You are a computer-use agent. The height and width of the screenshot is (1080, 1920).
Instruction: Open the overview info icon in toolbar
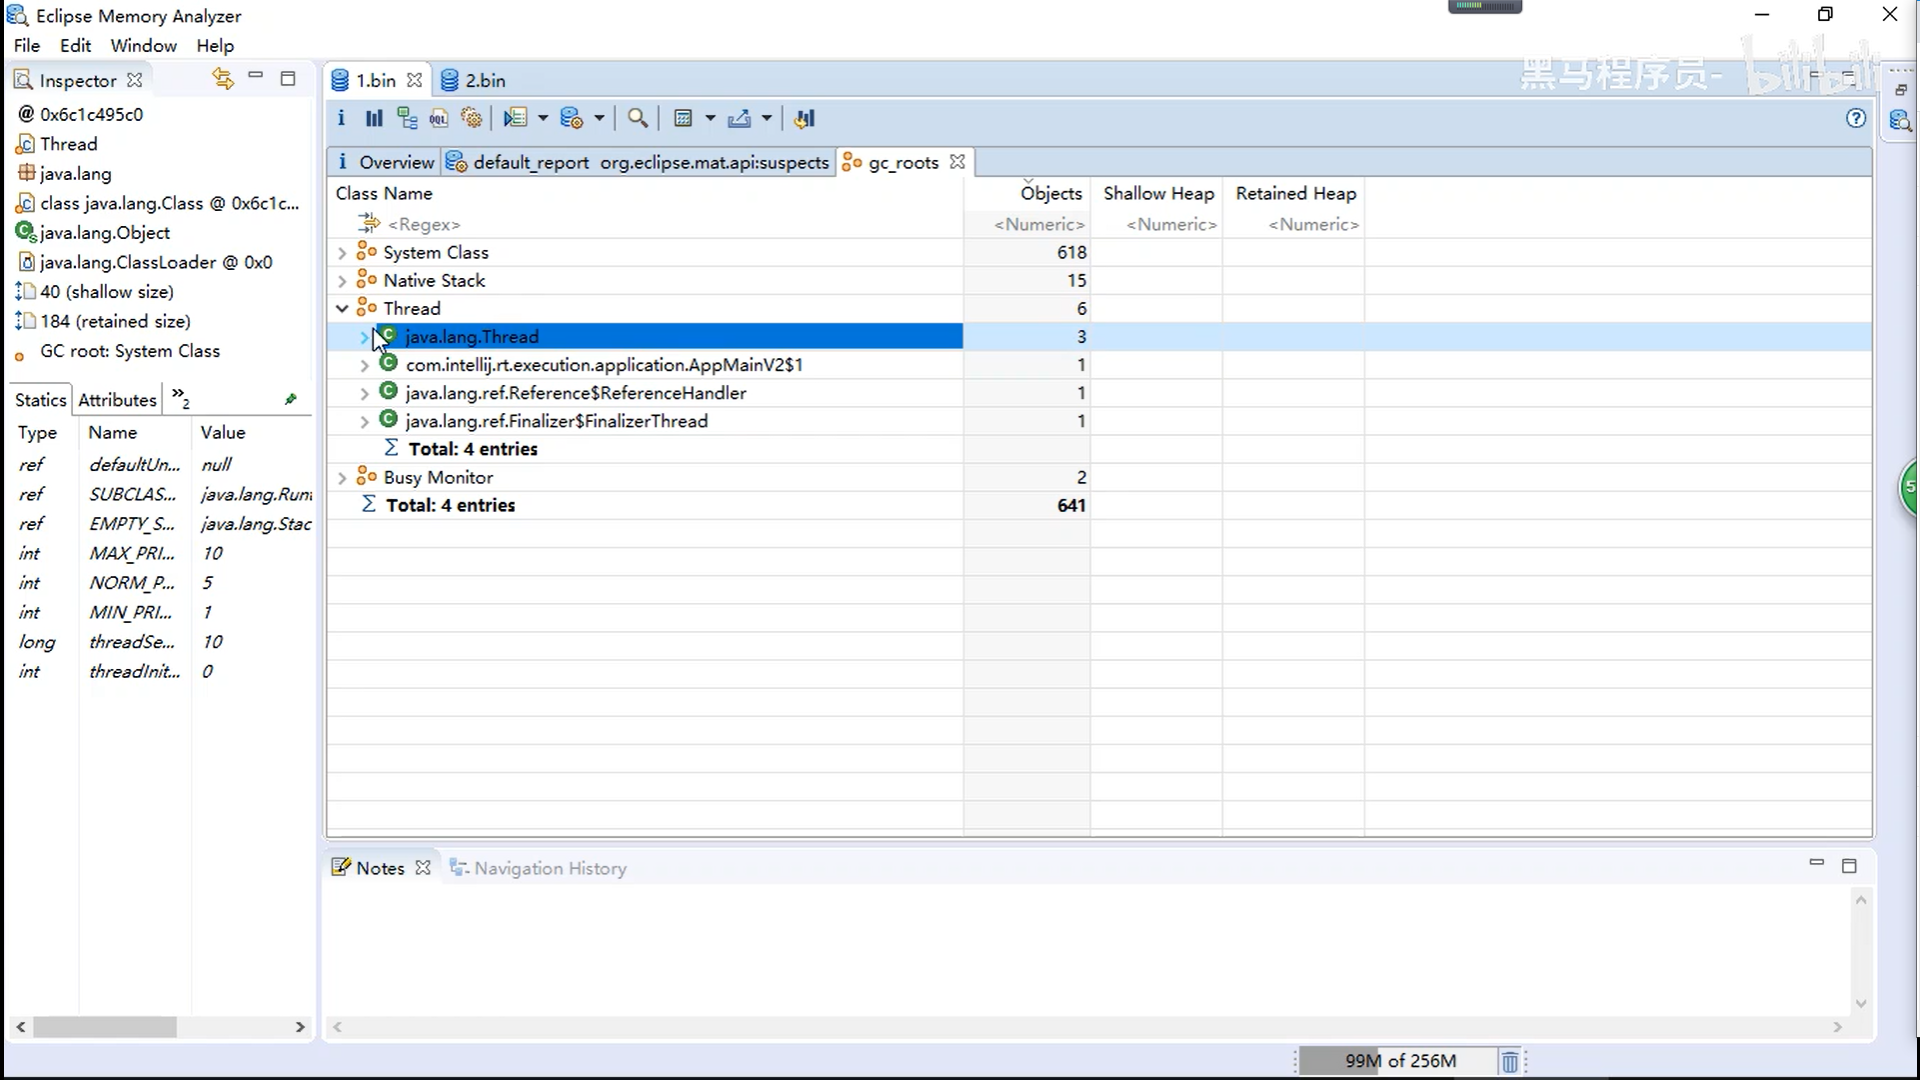[x=341, y=118]
